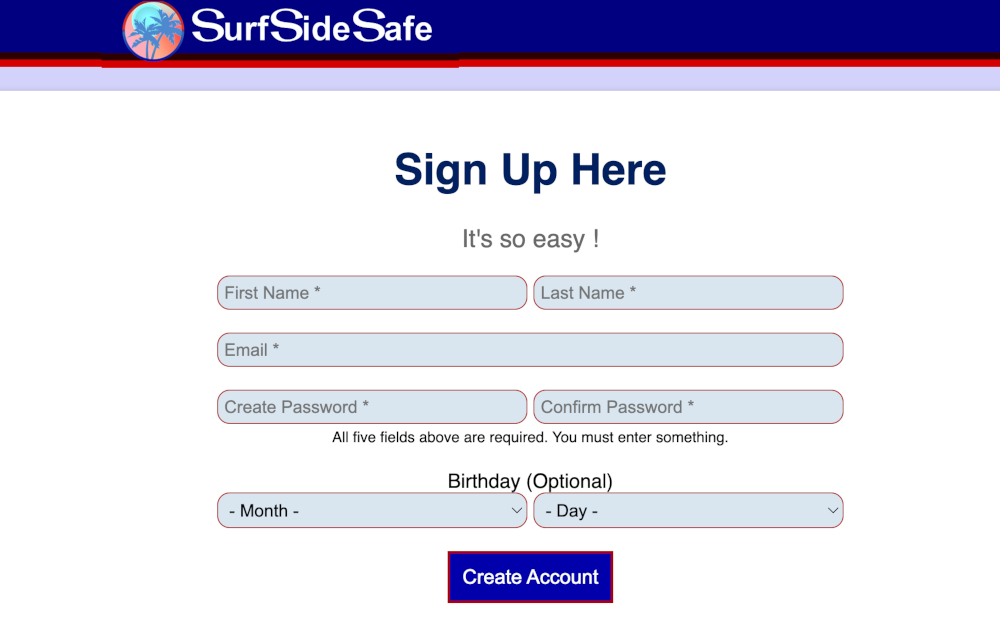The width and height of the screenshot is (1000, 618).
Task: Focus the Create Password field
Action: 371,406
